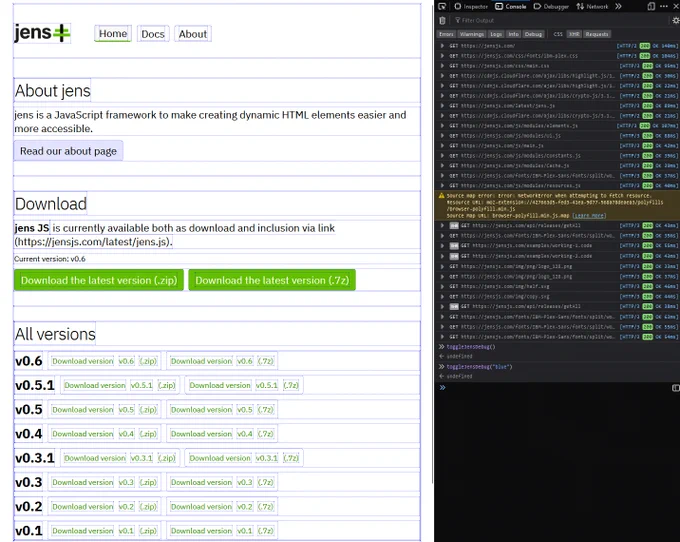Click the Read our about page button
The image size is (680, 542).
[68, 151]
